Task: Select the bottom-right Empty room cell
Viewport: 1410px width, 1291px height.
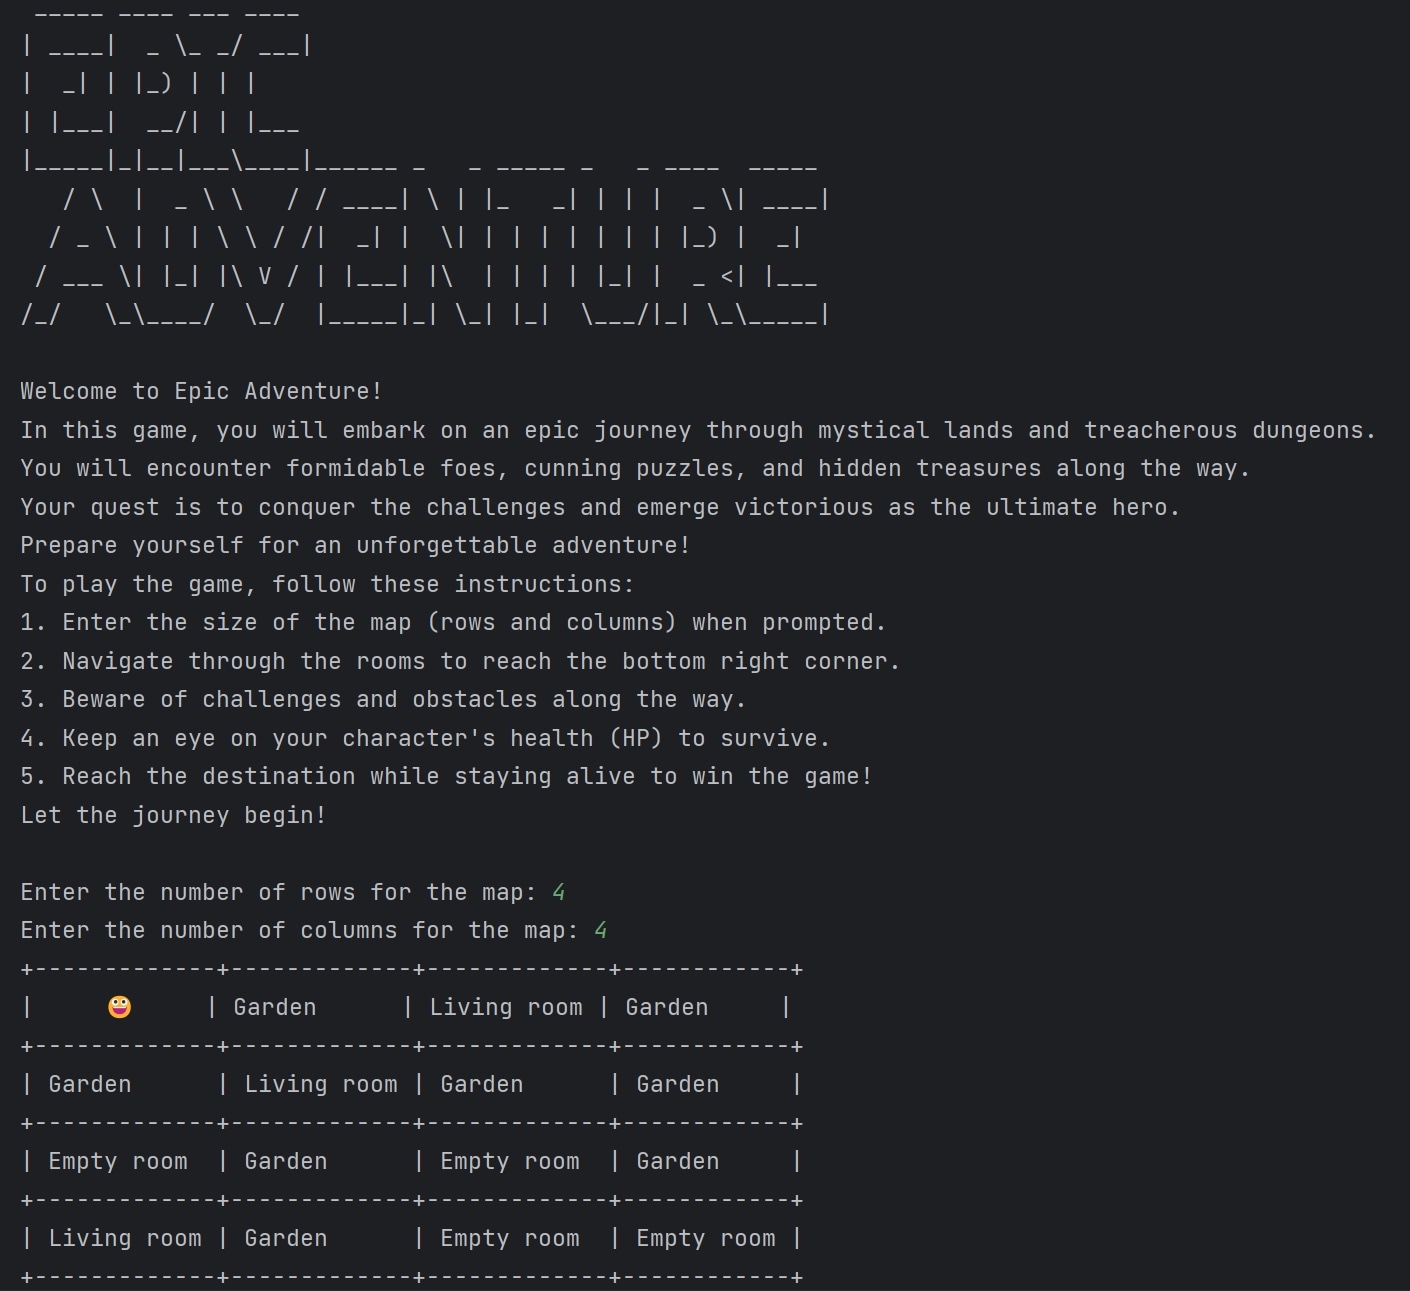Action: click(706, 1238)
